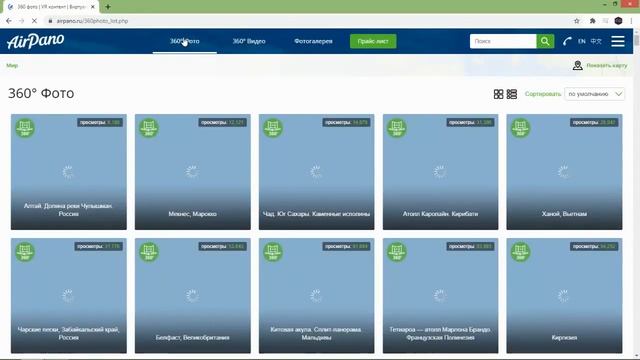Open the Алтай Долина реки Чулышман card

coord(69,172)
